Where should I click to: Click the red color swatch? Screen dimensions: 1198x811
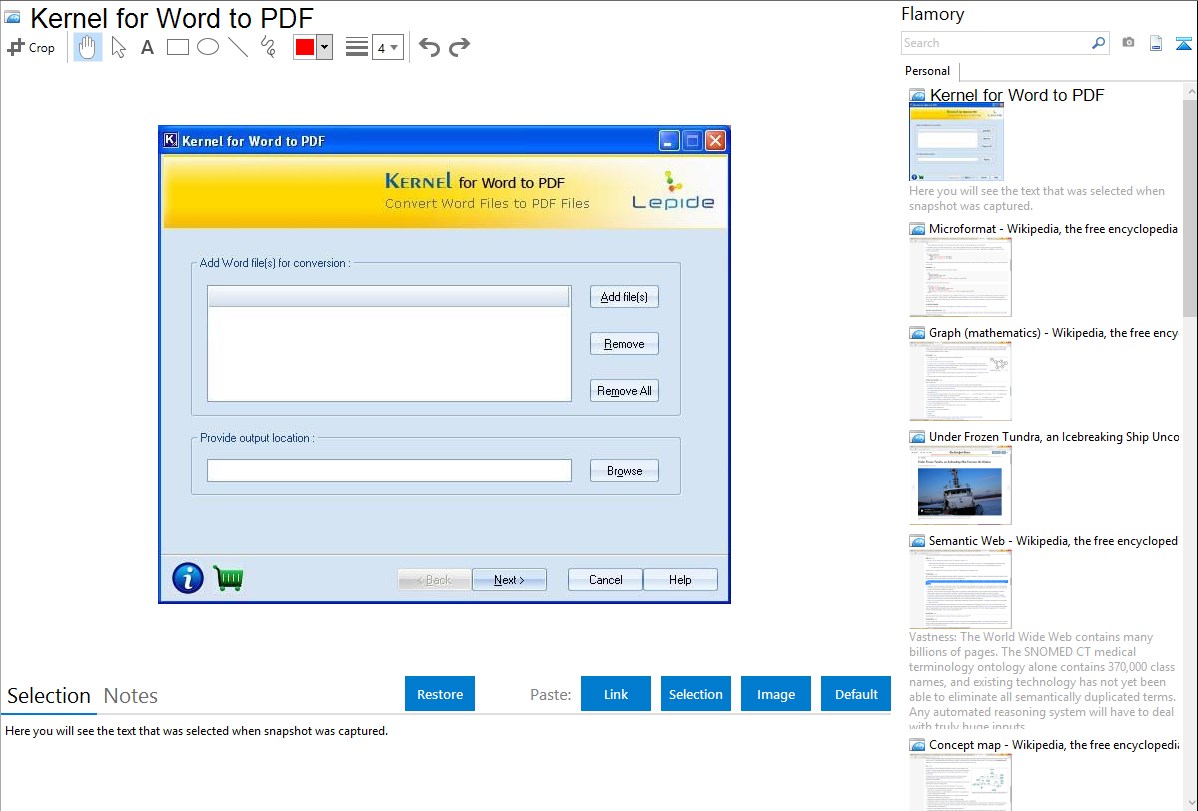305,47
